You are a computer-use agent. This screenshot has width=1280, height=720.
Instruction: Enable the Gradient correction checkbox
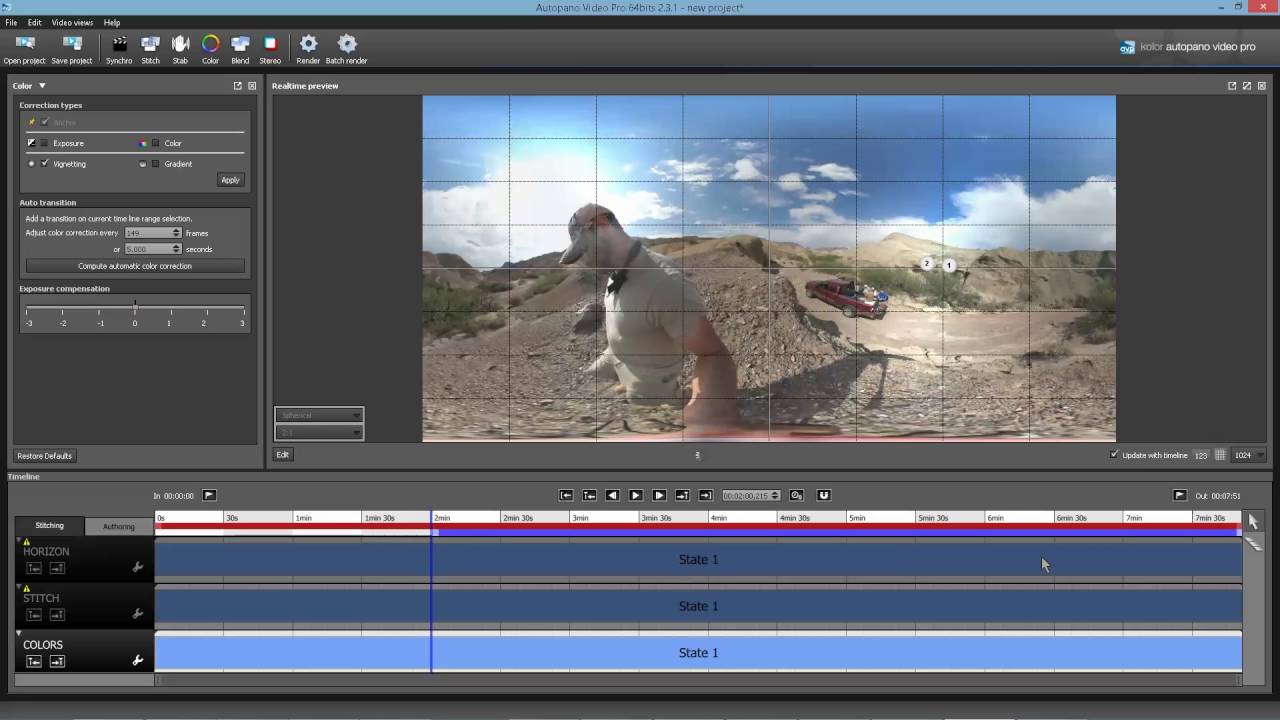click(x=155, y=163)
